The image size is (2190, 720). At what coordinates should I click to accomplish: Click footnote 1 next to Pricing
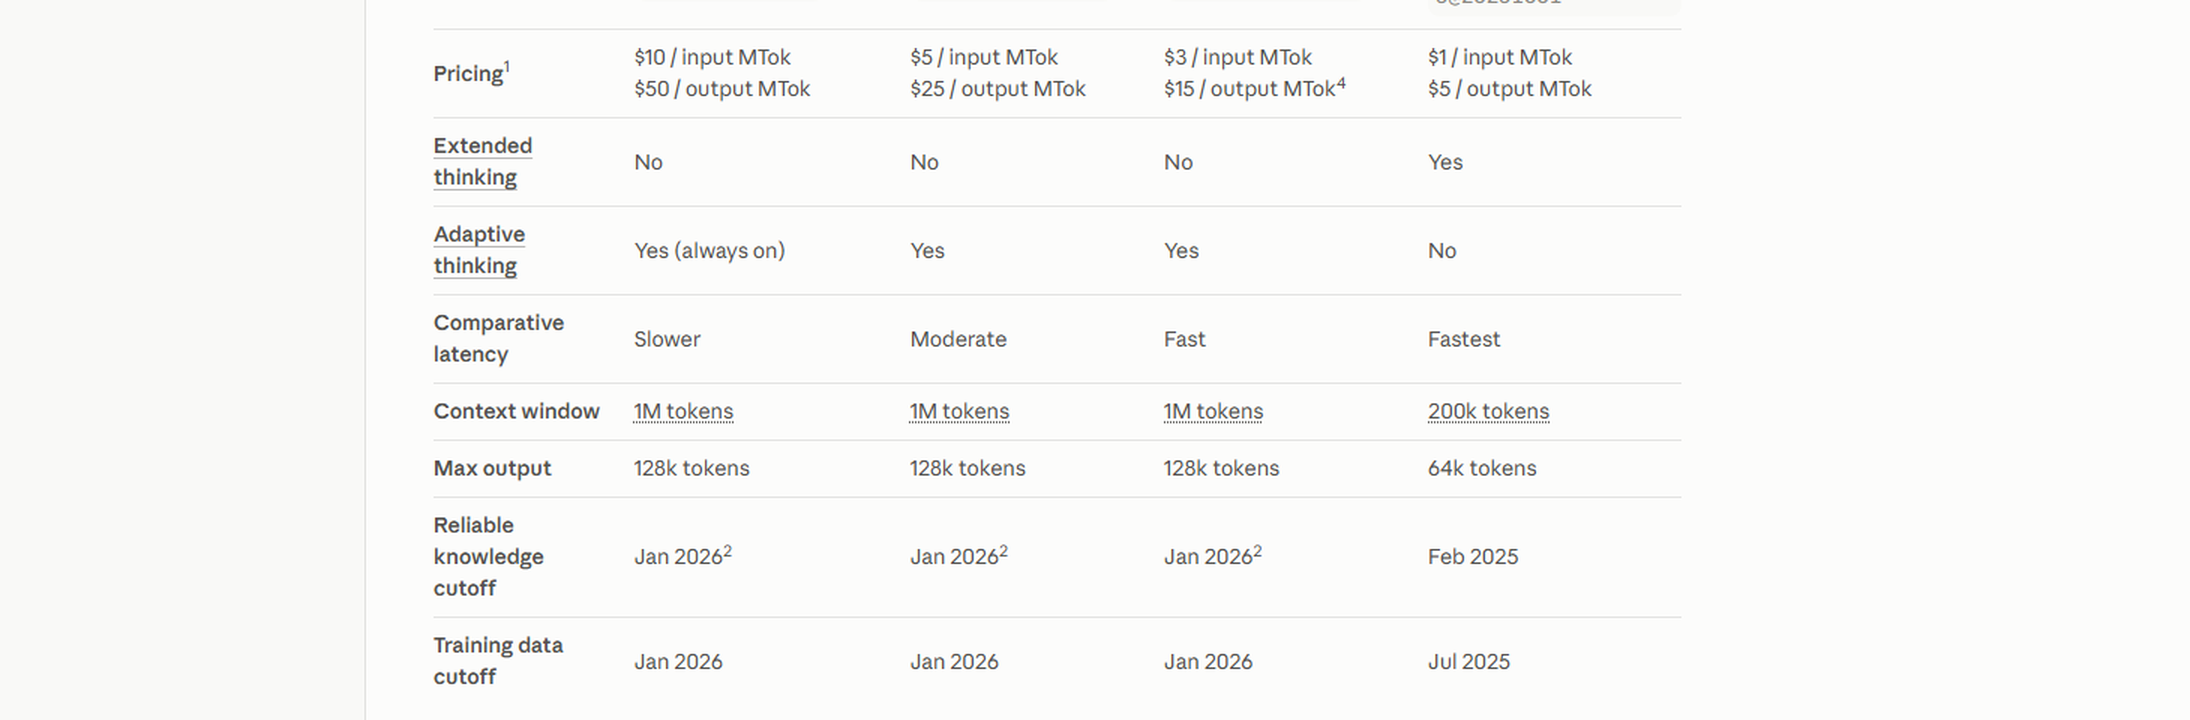[507, 66]
